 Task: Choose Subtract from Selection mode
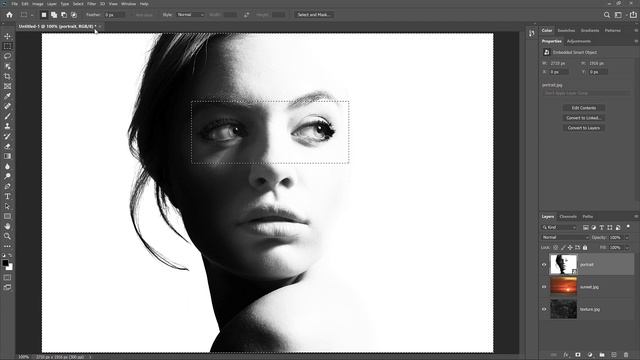pos(64,15)
